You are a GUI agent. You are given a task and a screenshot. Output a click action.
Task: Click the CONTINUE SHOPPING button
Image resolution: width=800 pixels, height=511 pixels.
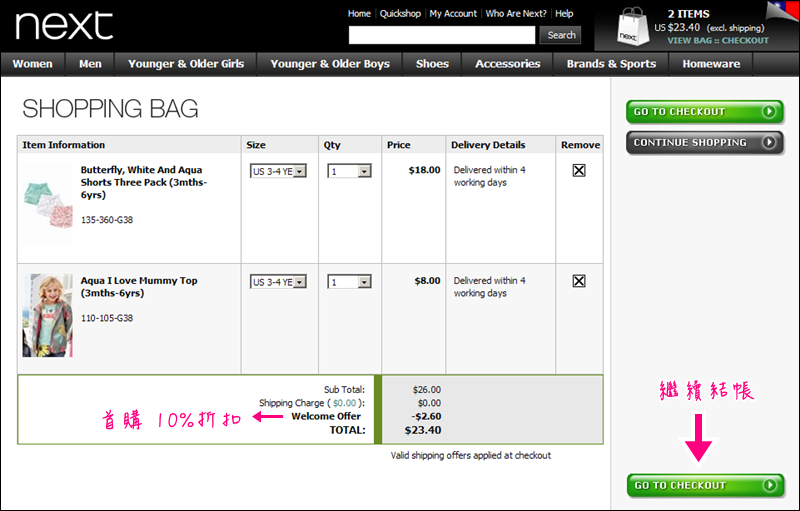pos(705,143)
